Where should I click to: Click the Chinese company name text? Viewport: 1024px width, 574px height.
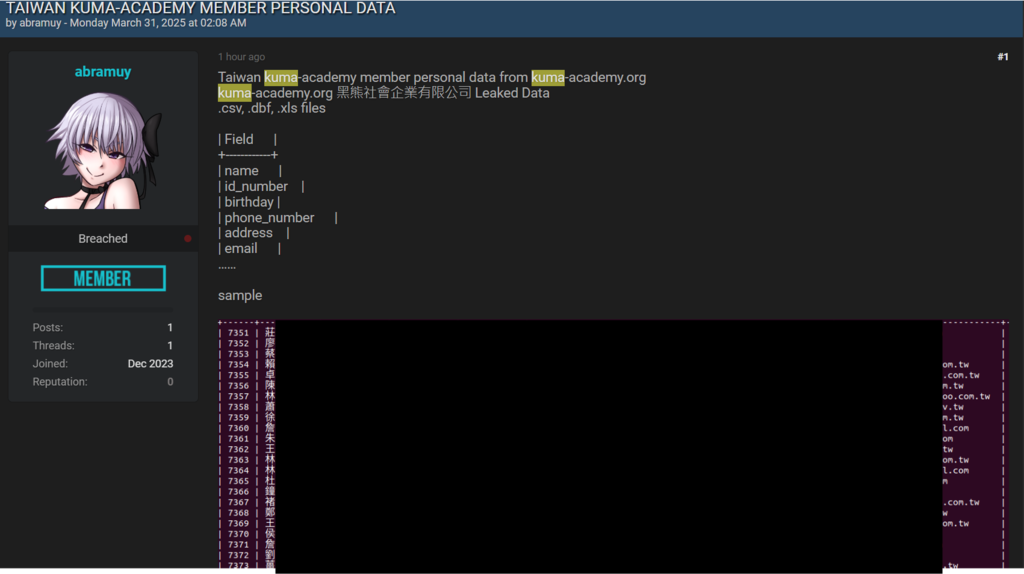click(404, 93)
